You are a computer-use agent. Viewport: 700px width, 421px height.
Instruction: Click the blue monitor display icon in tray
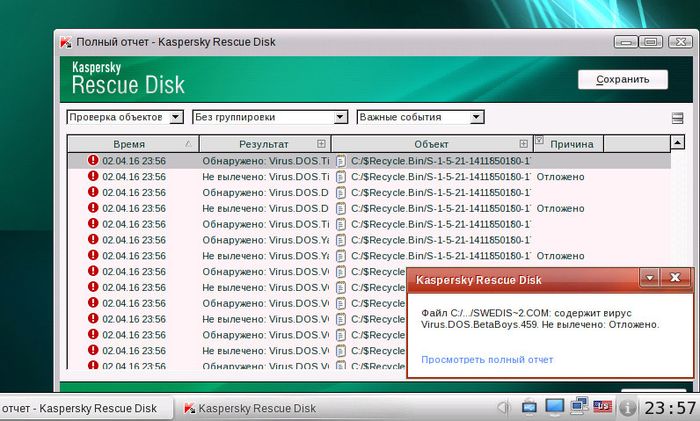point(554,407)
